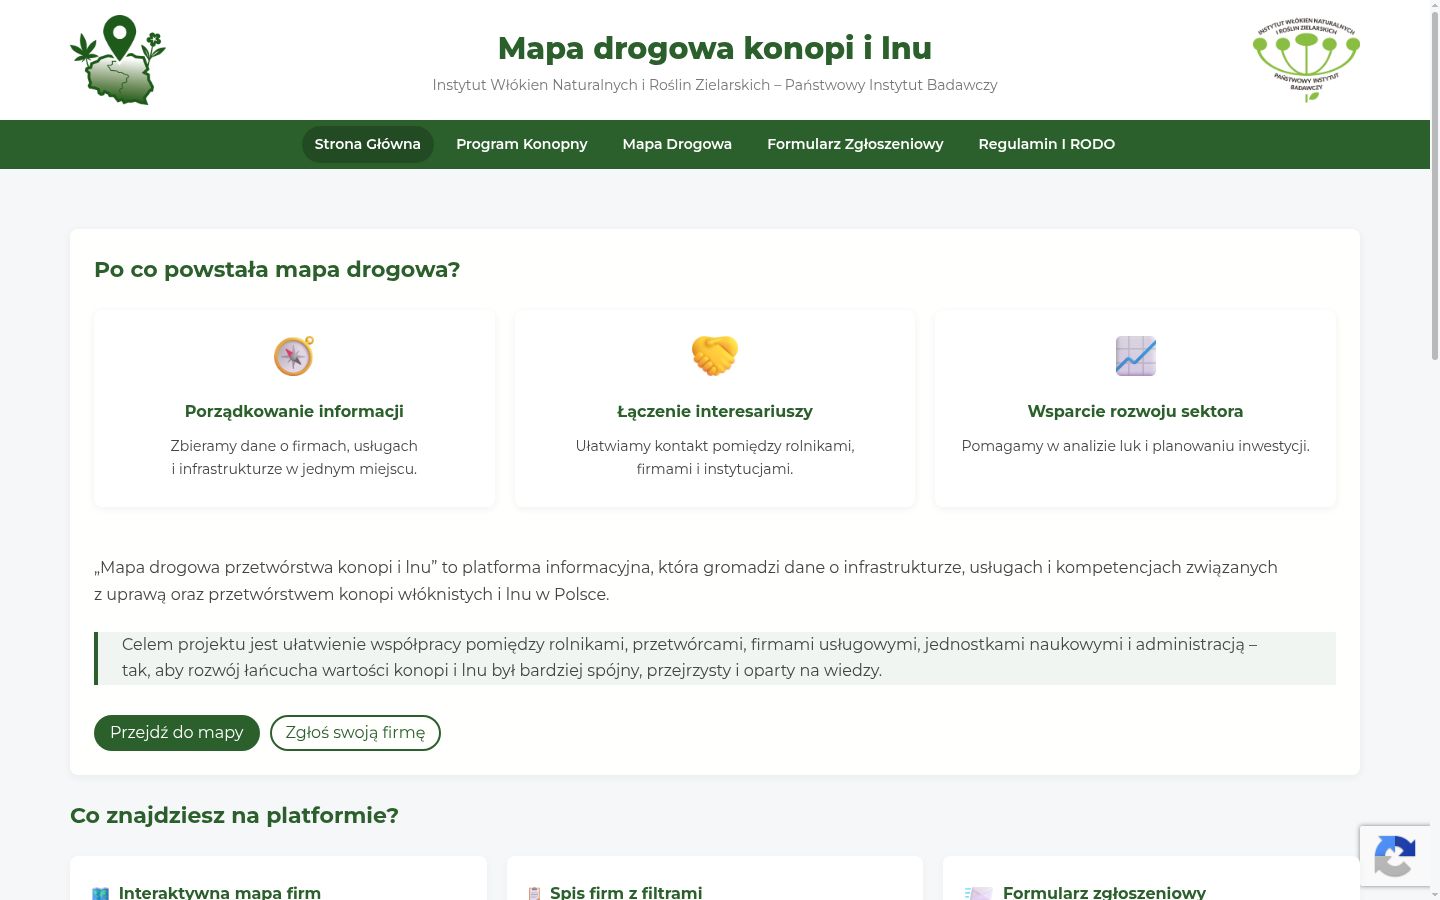
Task: Click the Interaktywna mapa firm heading
Action: point(220,892)
